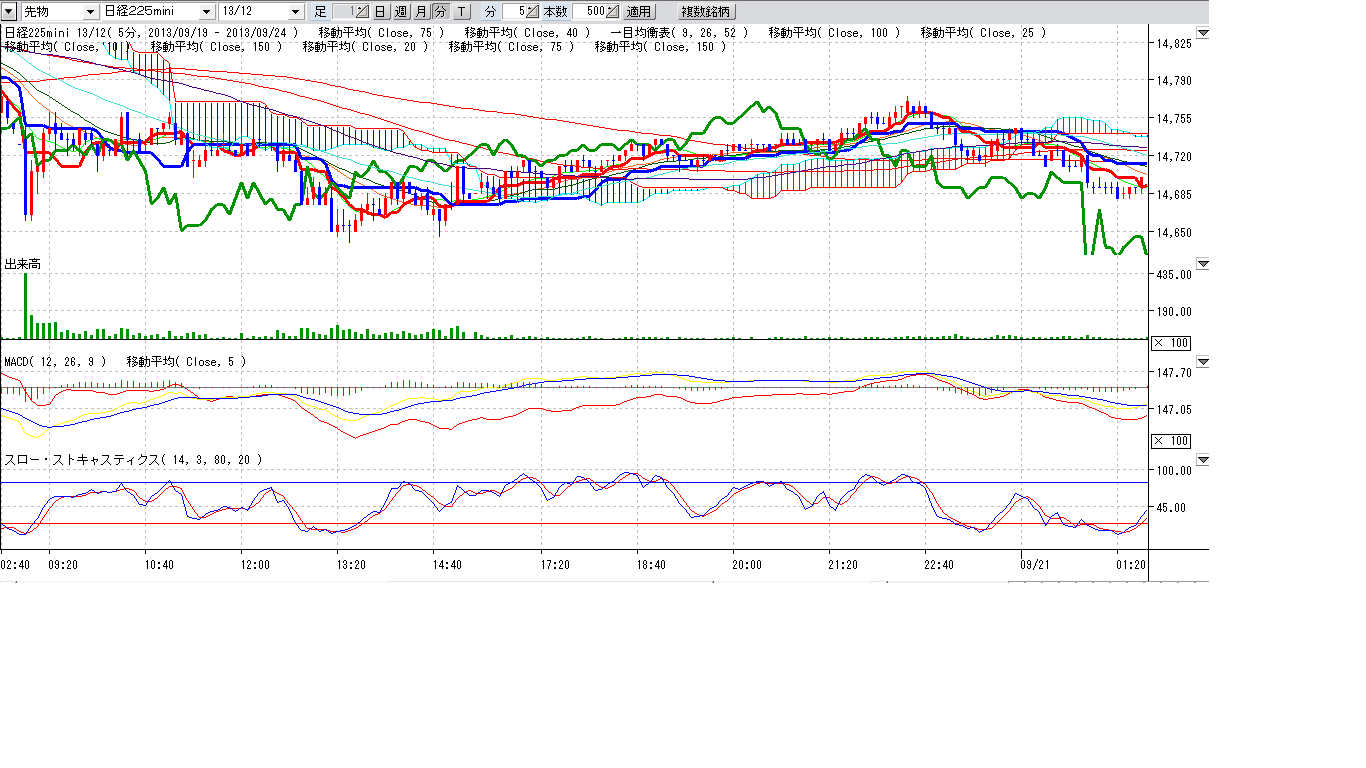Open the 日経225mini symbol dropdown
The width and height of the screenshot is (1366, 768).
click(x=207, y=12)
